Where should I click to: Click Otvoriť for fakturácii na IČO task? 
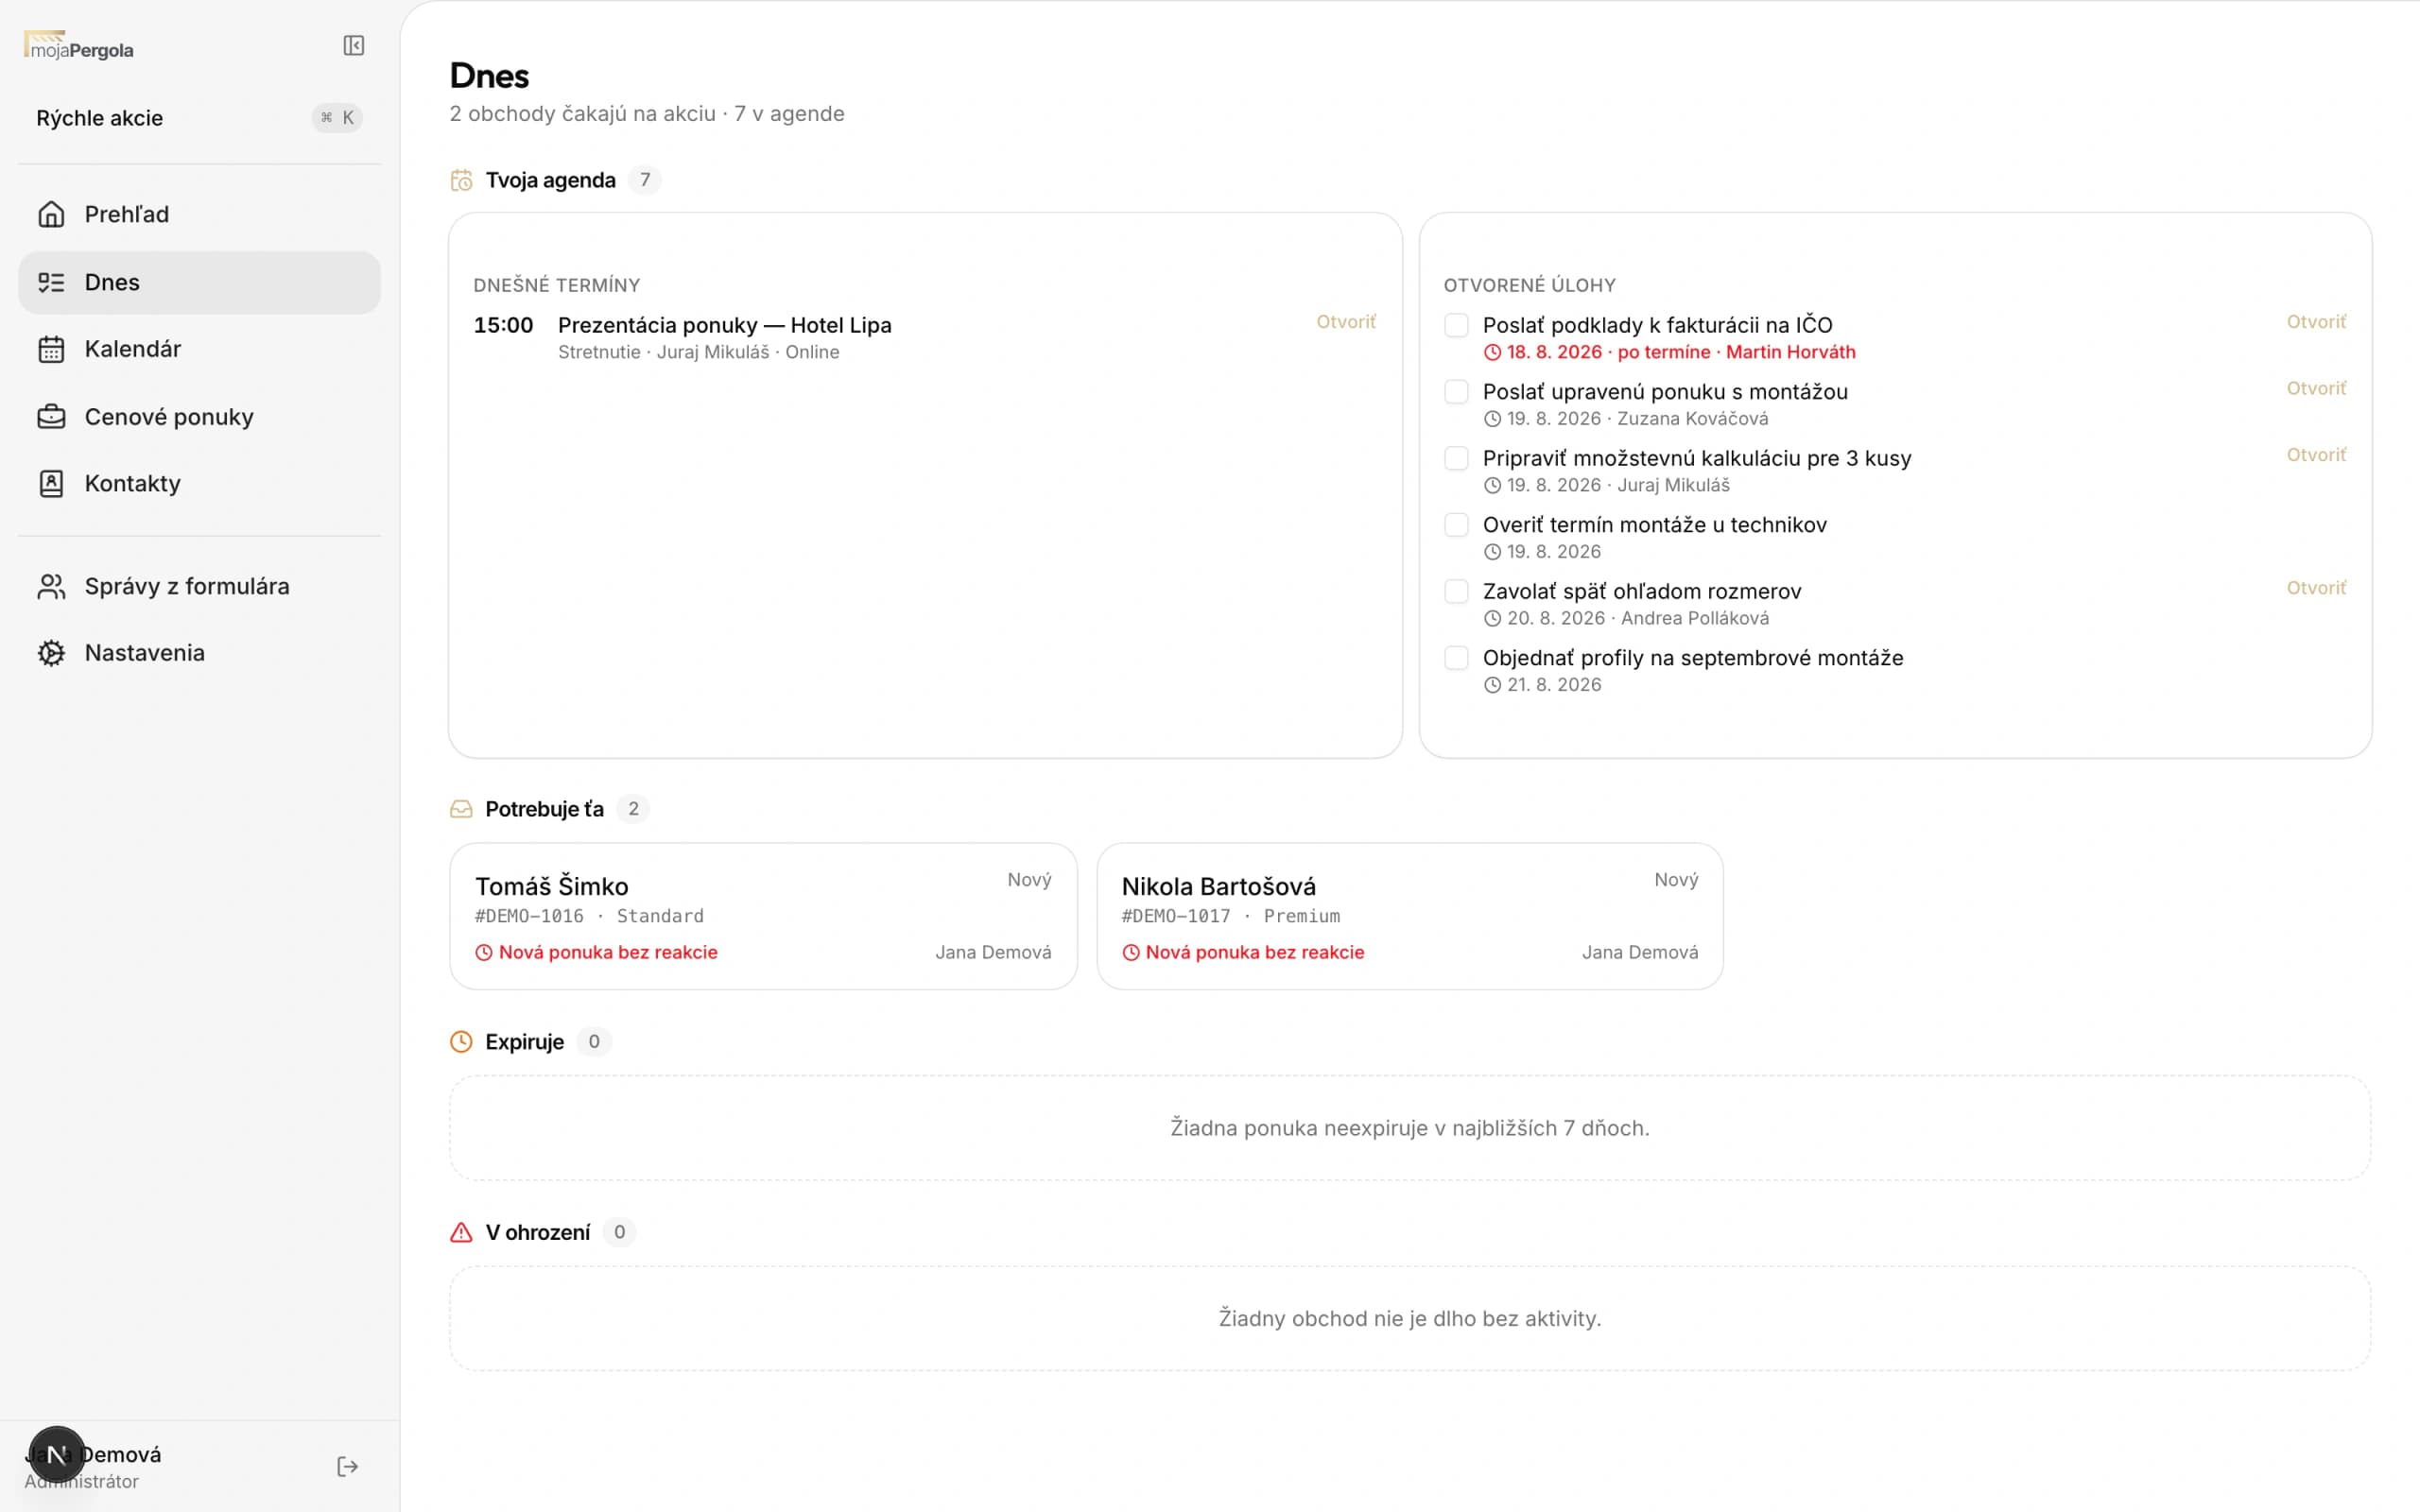tap(2316, 322)
